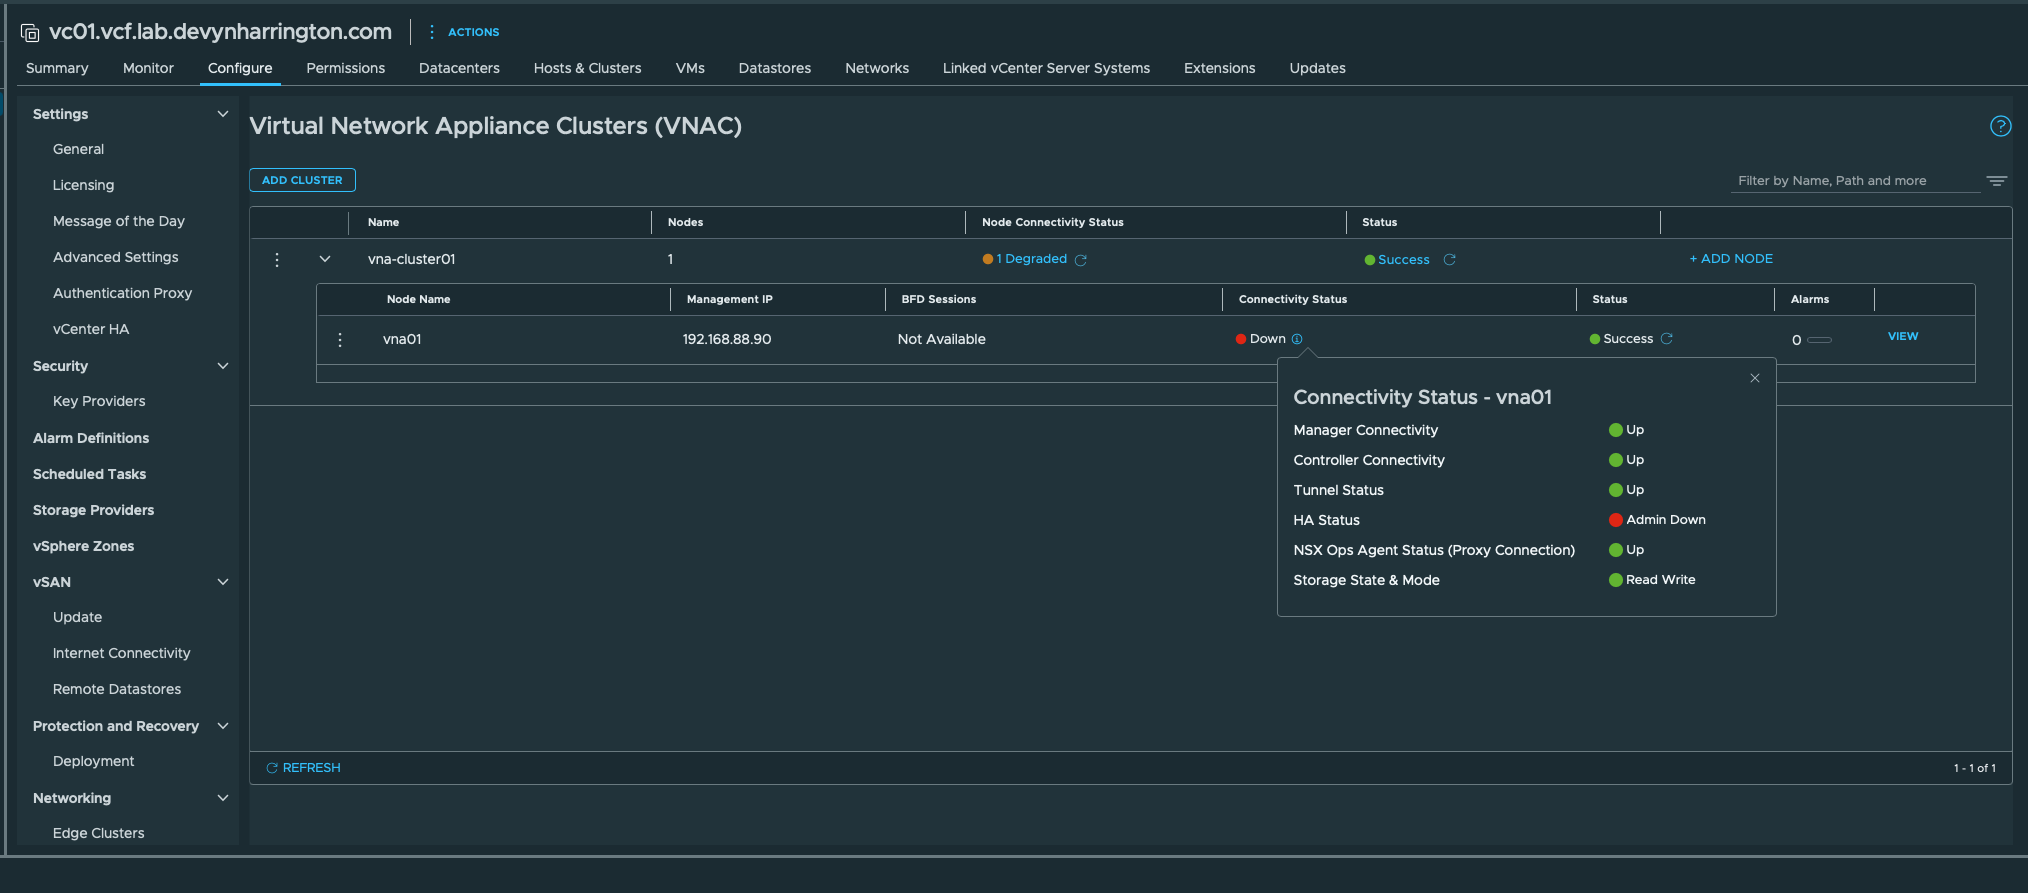Screen dimensions: 2028x893
Task: Click the Name column header
Action: click(383, 222)
